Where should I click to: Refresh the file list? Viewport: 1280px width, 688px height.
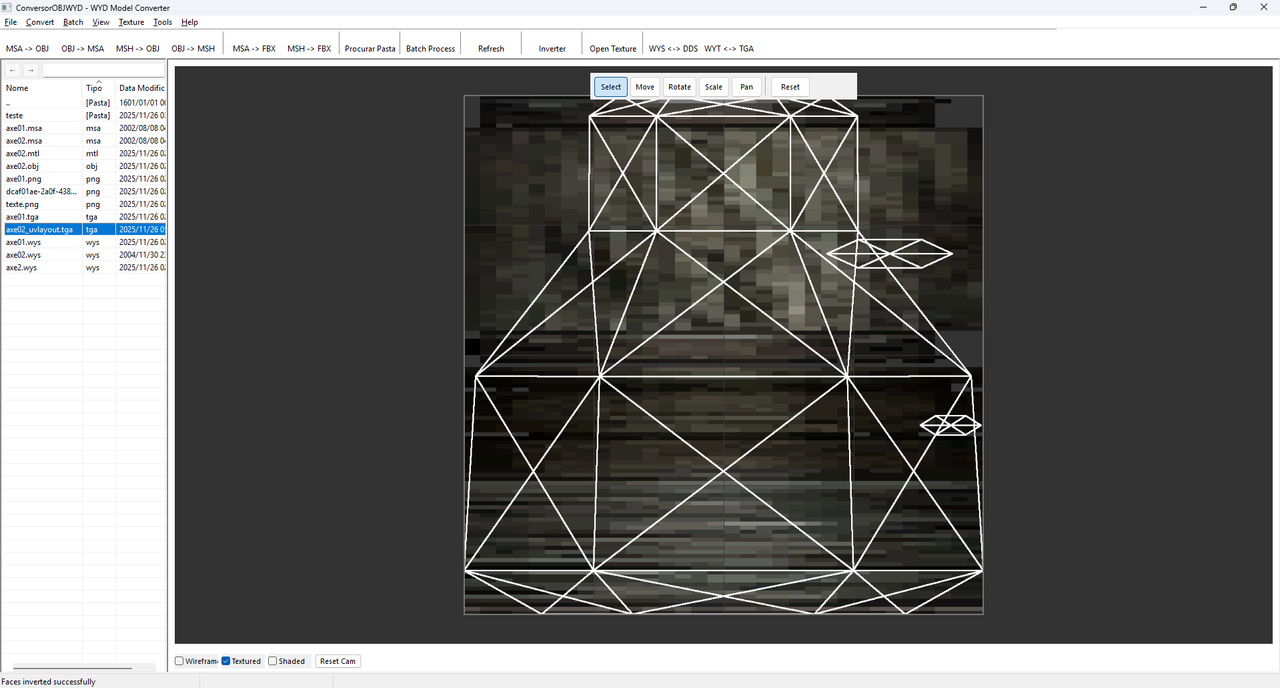coord(491,48)
